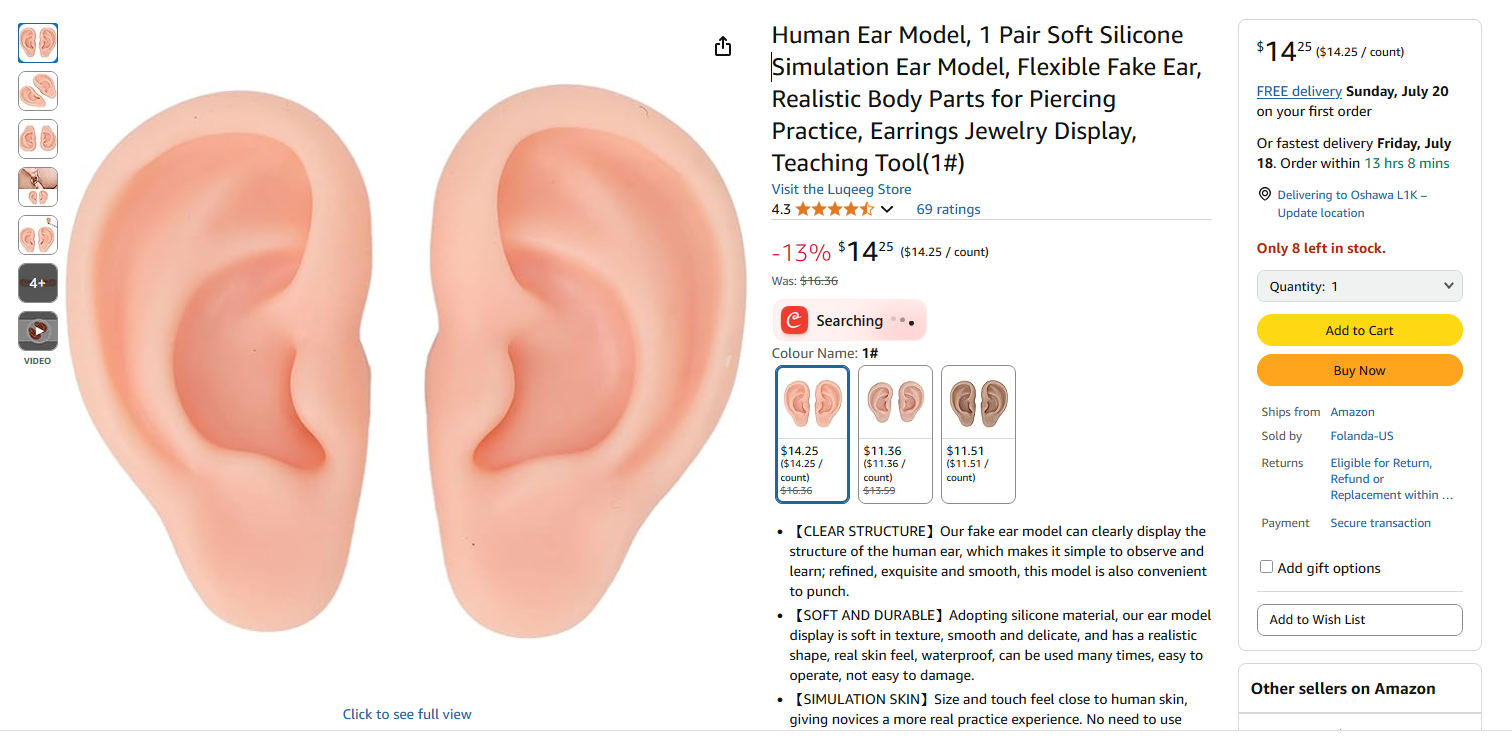1512x753 pixels.
Task: Click the Buy Now button
Action: click(1360, 370)
